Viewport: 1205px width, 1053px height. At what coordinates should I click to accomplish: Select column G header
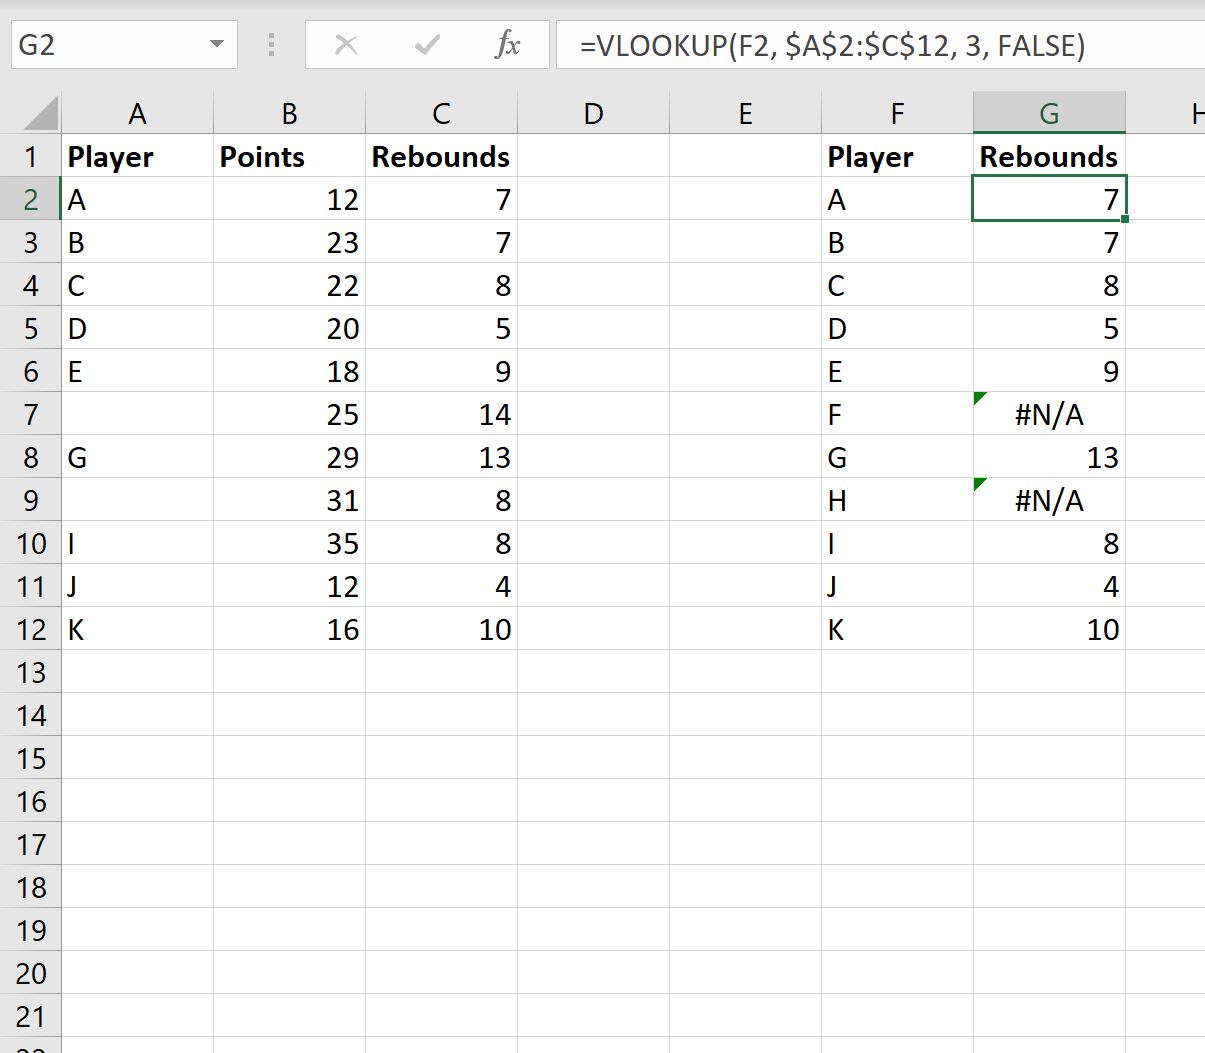click(1048, 113)
